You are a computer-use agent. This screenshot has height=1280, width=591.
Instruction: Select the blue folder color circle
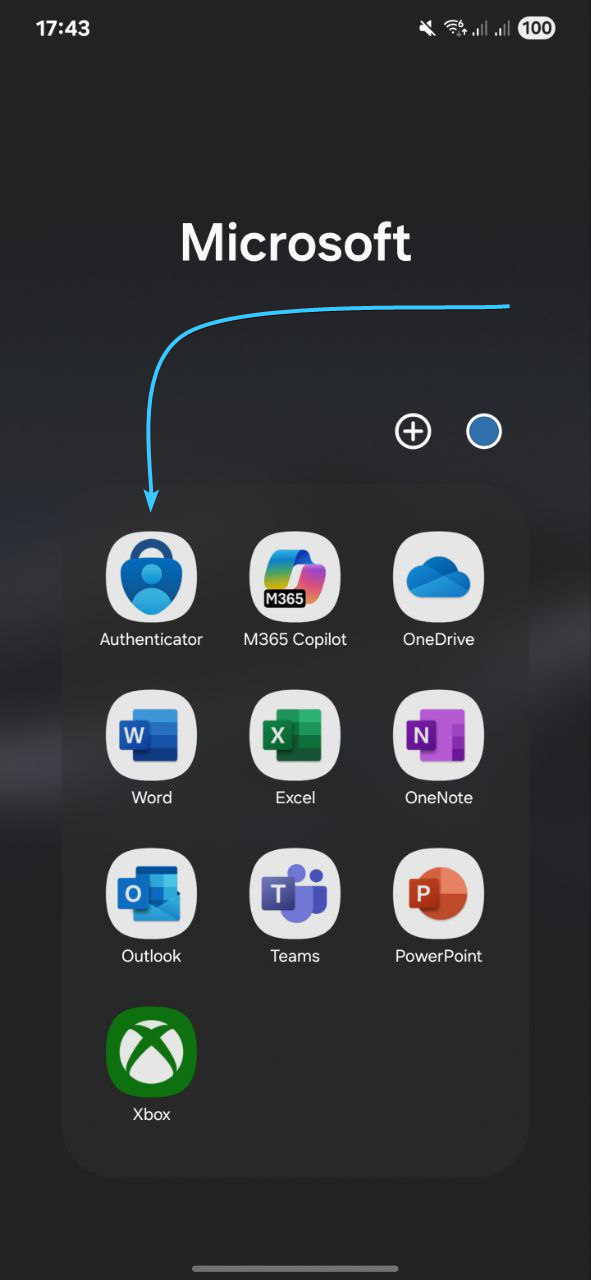point(484,432)
